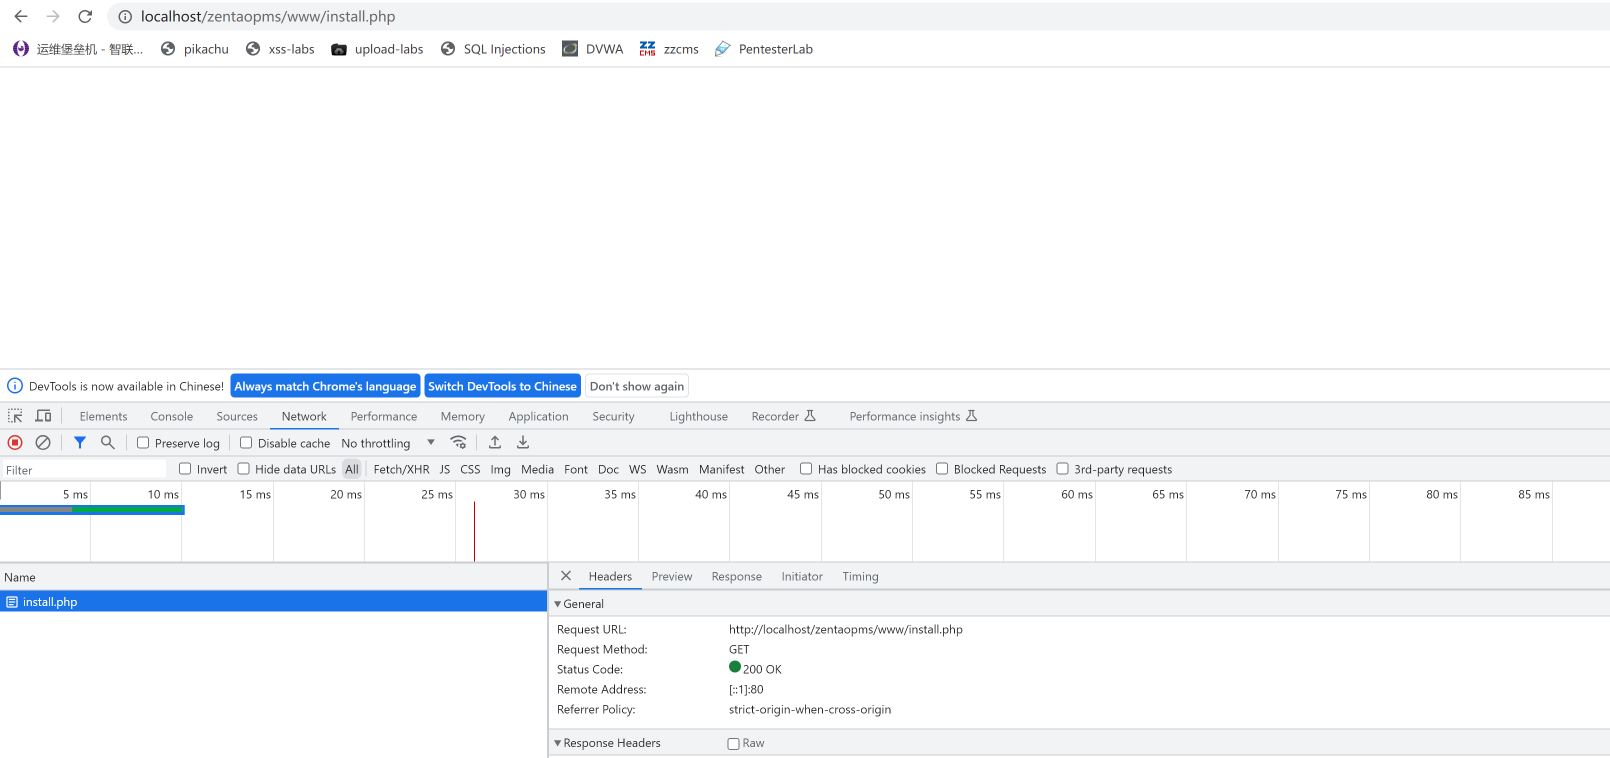Screen dimensions: 1610x758
Task: Switch to the Console tab
Action: point(171,417)
